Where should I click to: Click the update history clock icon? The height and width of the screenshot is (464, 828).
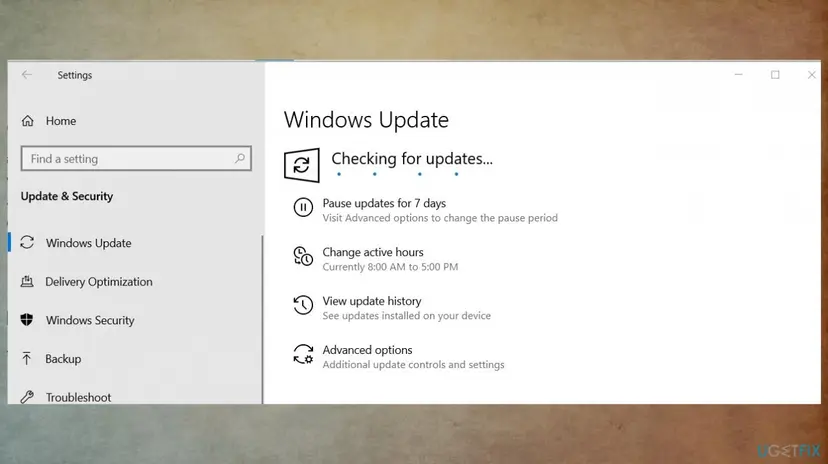(303, 305)
